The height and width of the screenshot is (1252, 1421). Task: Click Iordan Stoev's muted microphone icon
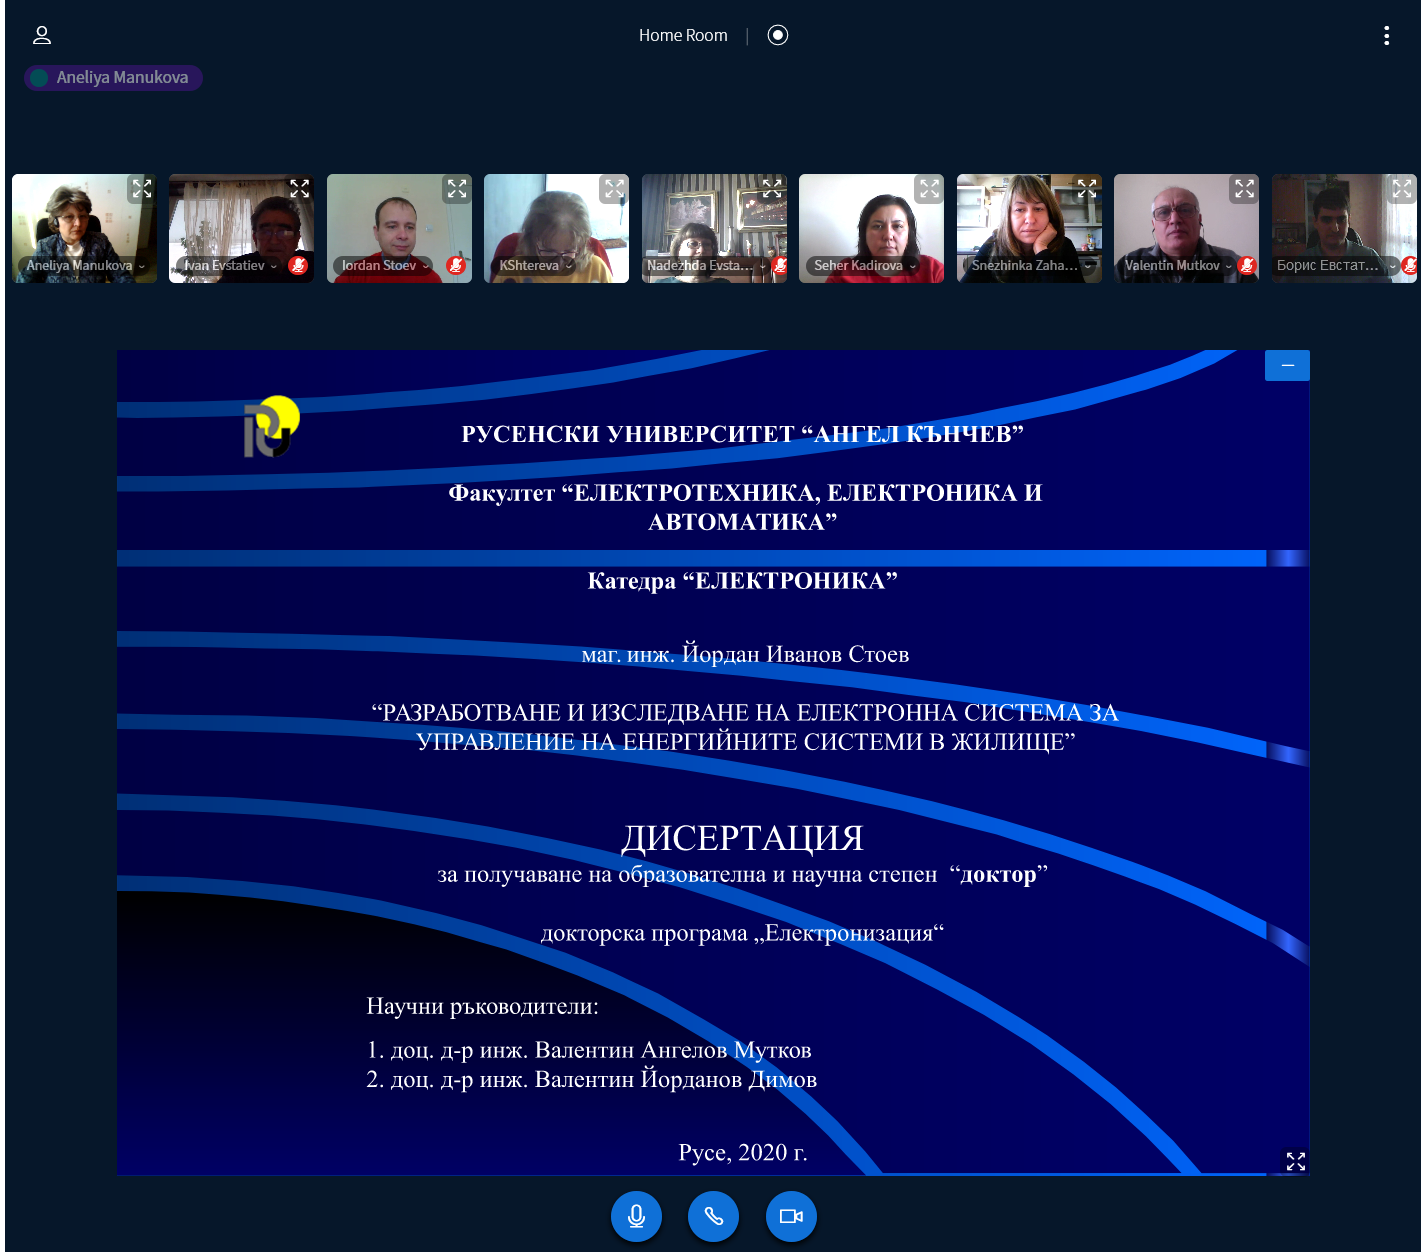click(x=456, y=265)
